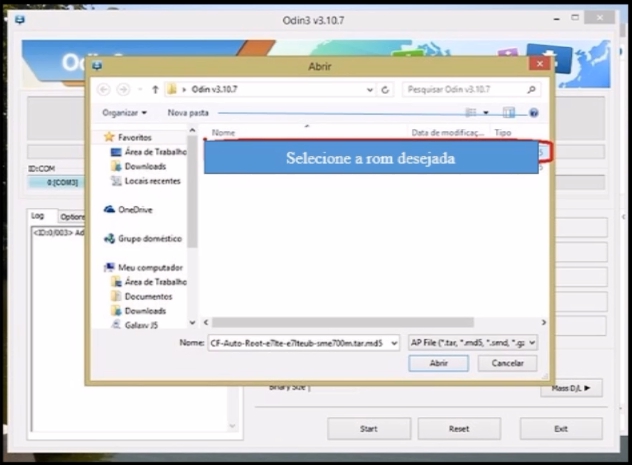Click the Favoritos star icon
The height and width of the screenshot is (465, 632).
(109, 137)
